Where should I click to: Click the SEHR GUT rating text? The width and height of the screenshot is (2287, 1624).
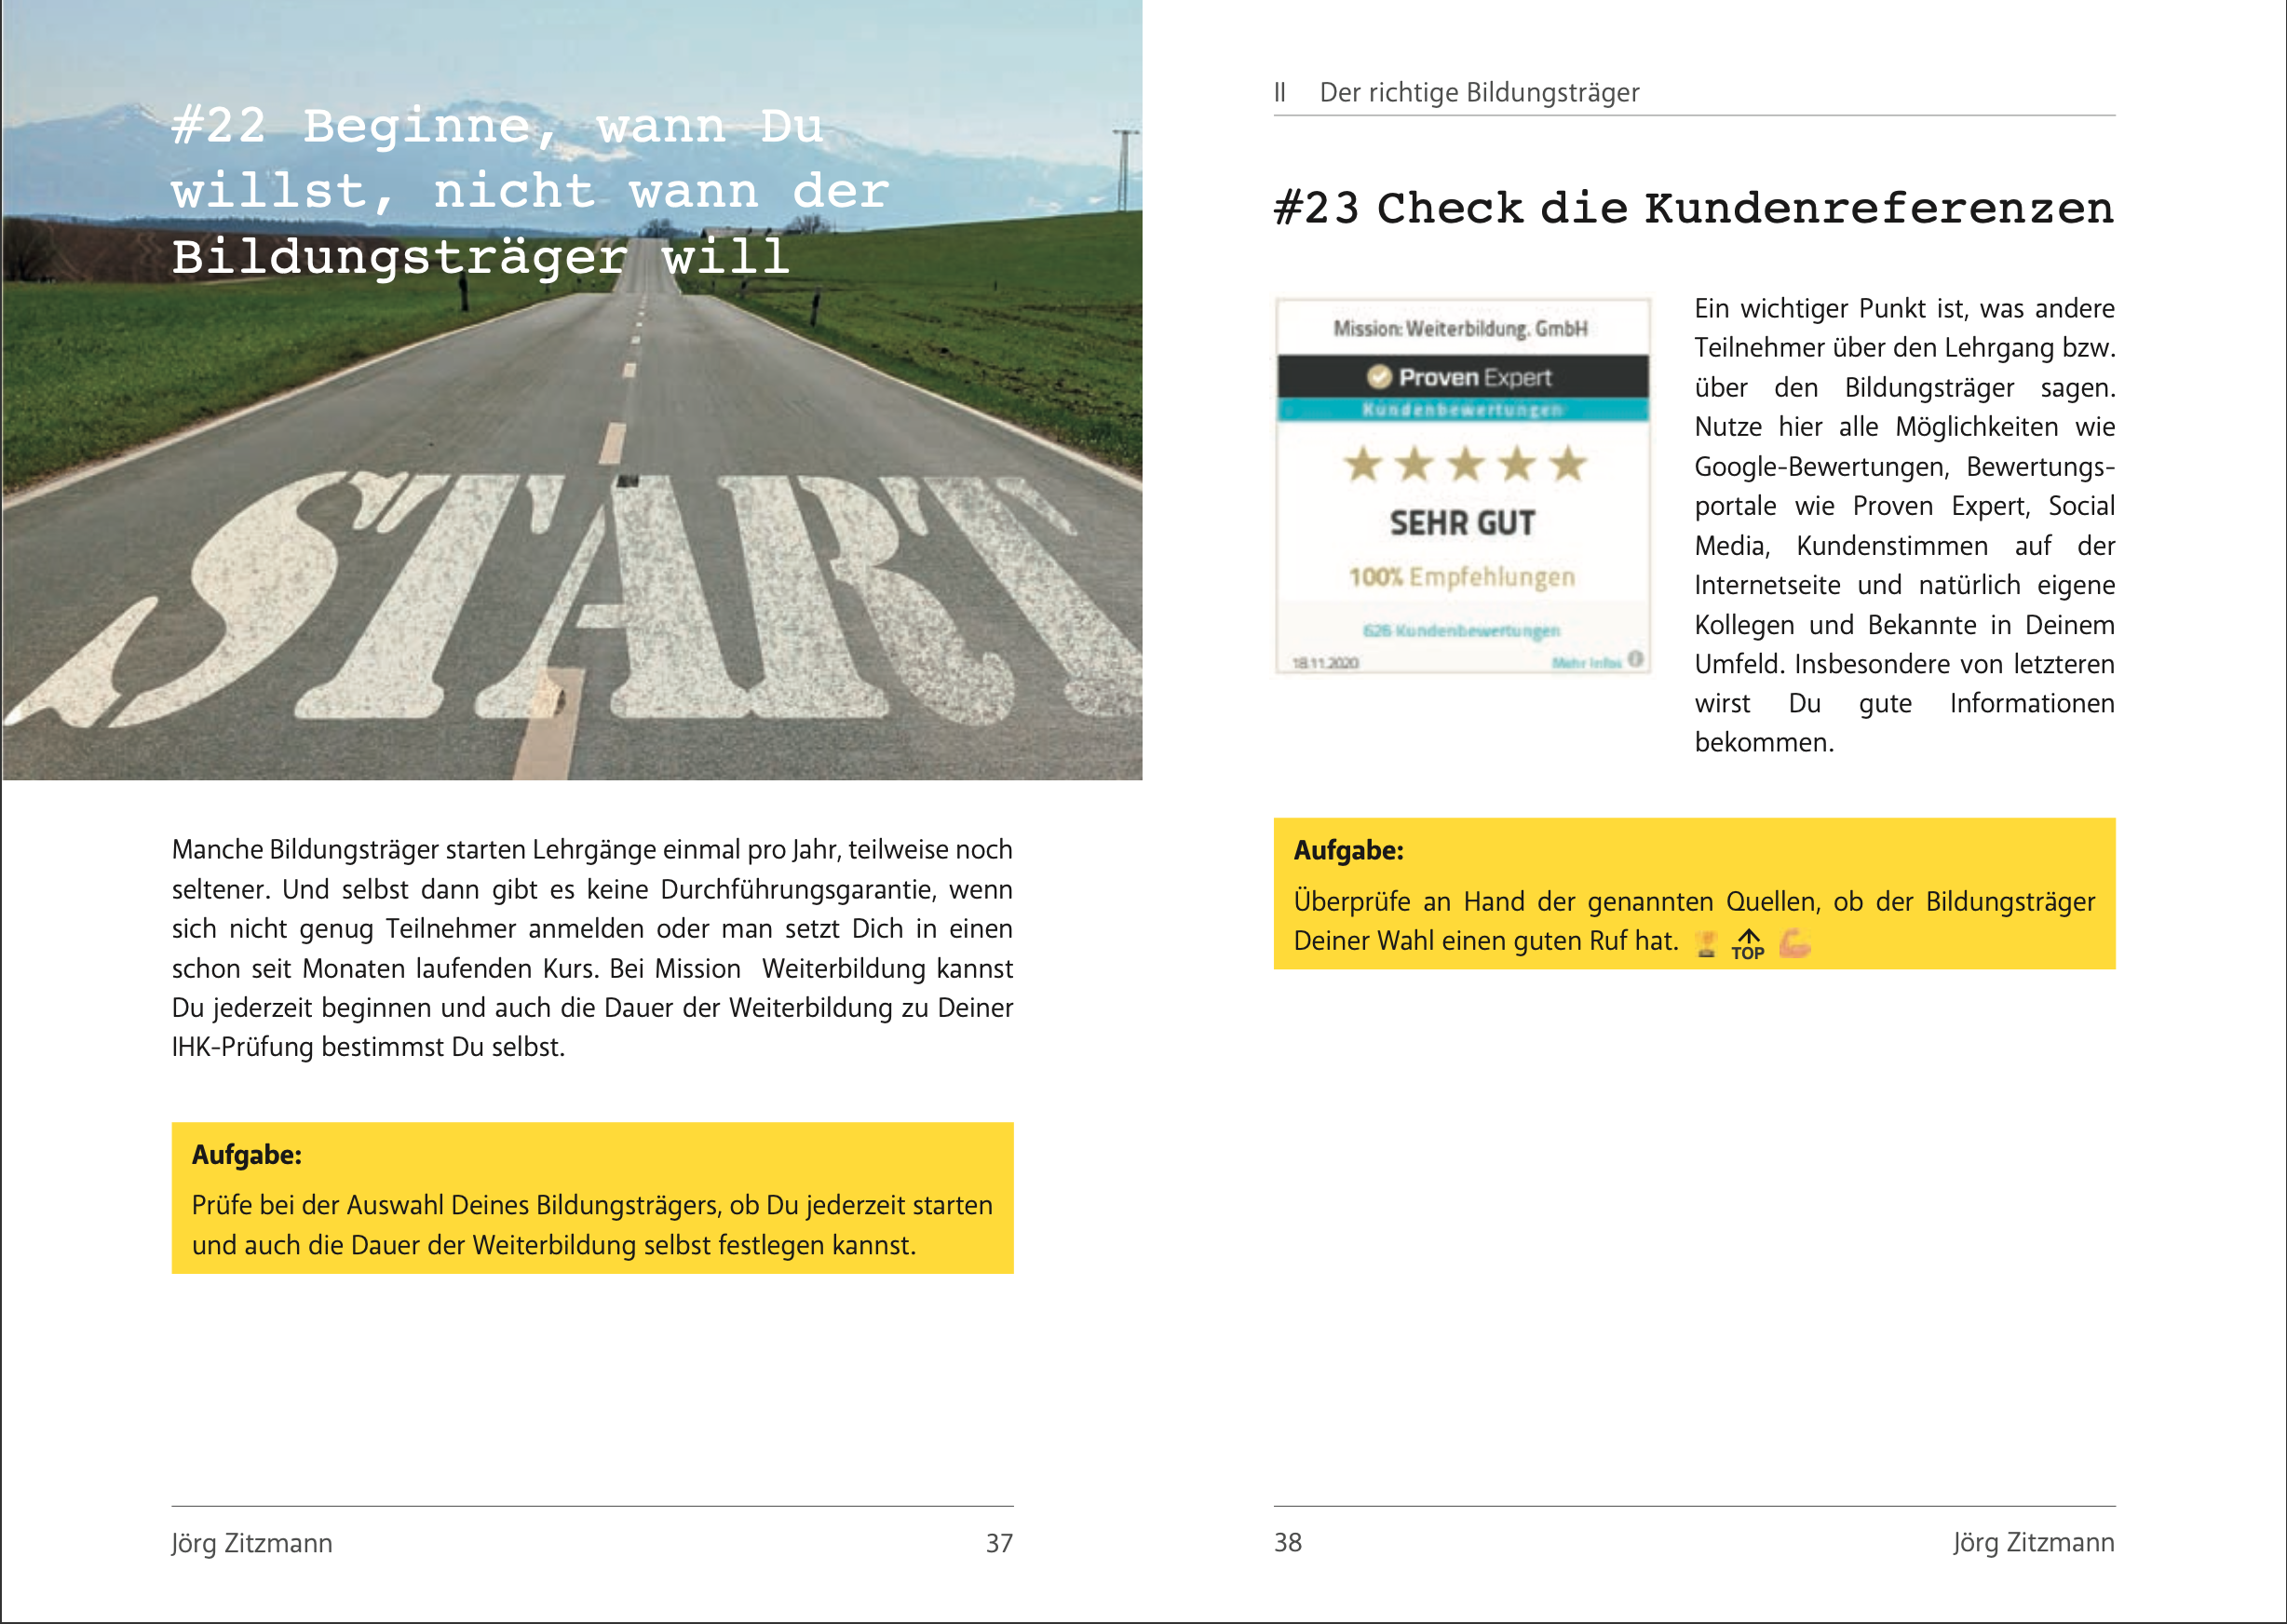[x=1462, y=523]
